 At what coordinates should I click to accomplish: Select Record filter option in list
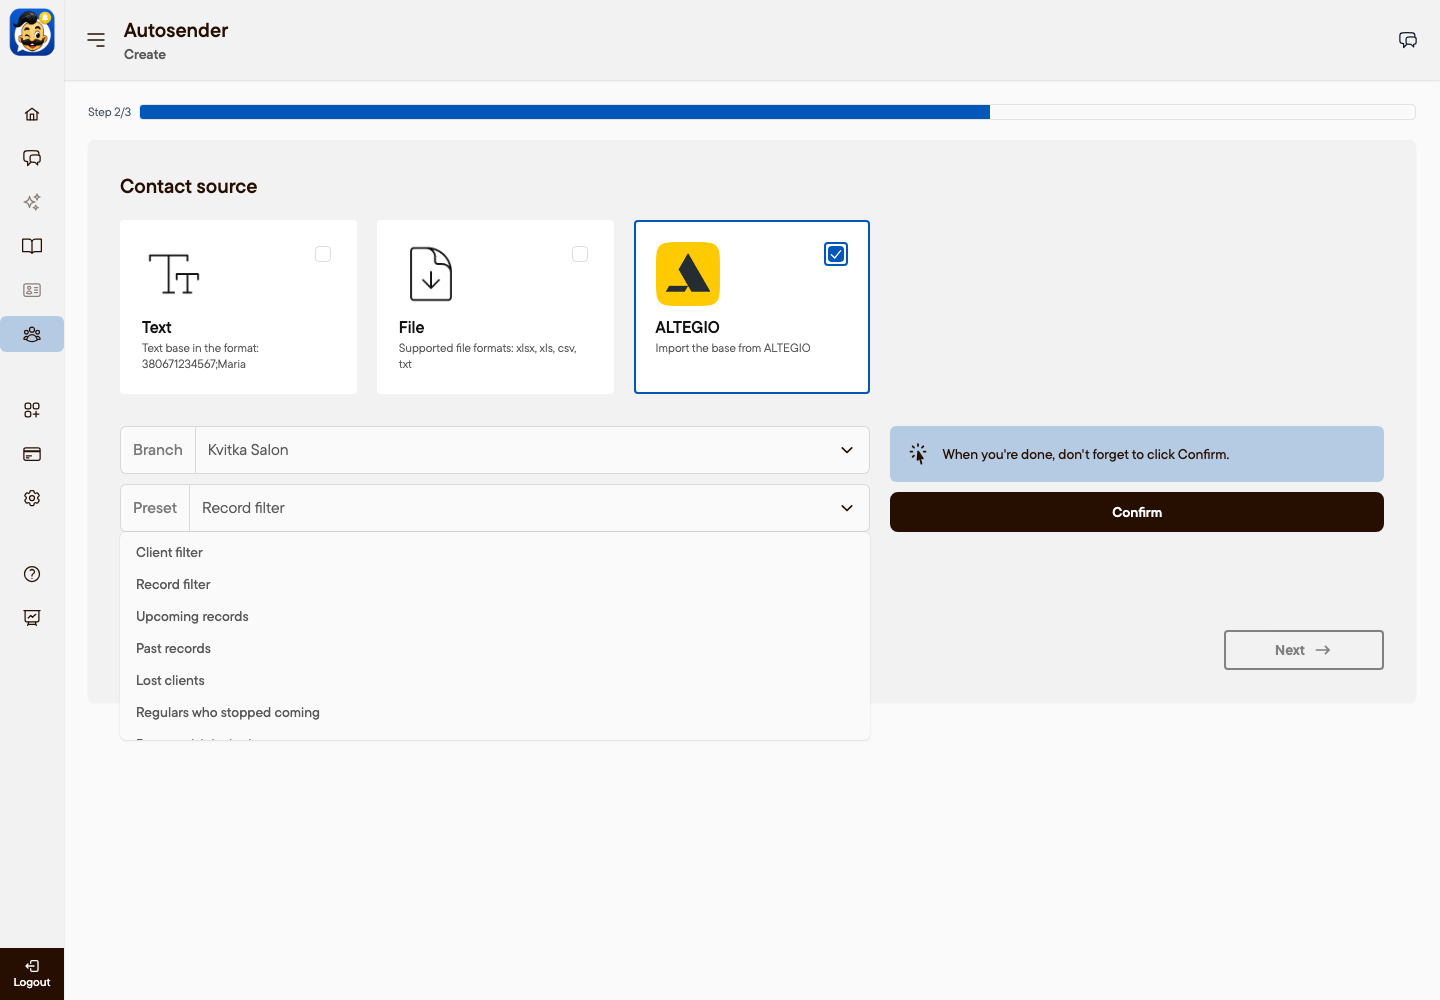(495, 584)
